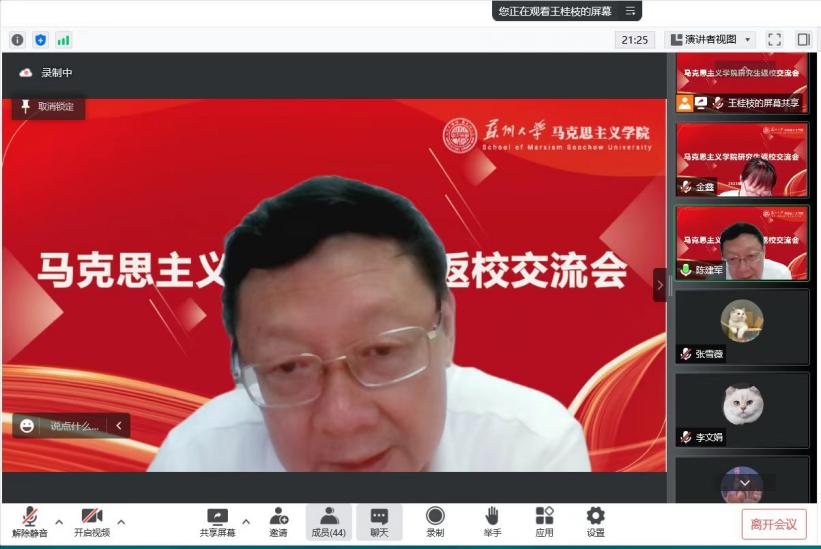Select 李文娟 participant tile
821x549 pixels.
(742, 410)
